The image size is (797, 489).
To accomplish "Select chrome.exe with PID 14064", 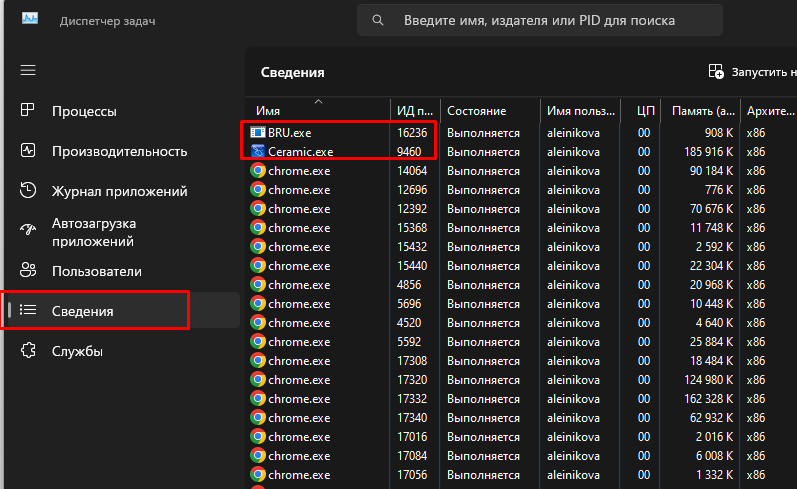I will [523, 171].
